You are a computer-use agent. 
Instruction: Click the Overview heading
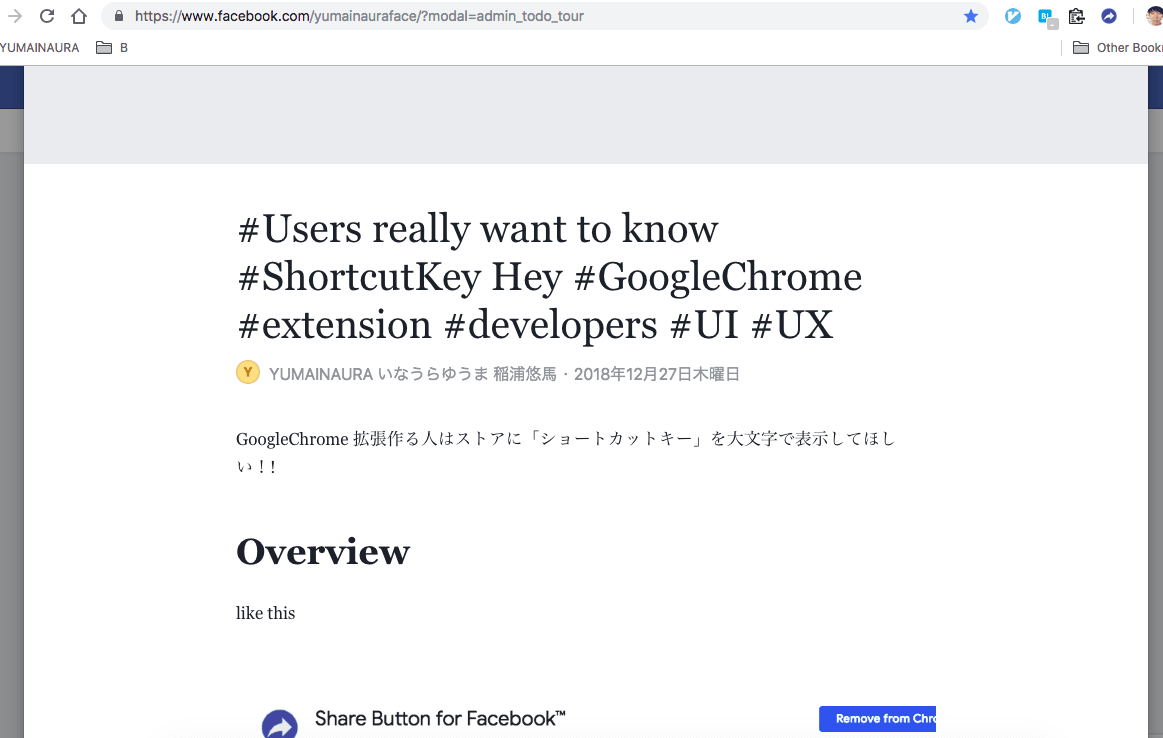(x=323, y=552)
